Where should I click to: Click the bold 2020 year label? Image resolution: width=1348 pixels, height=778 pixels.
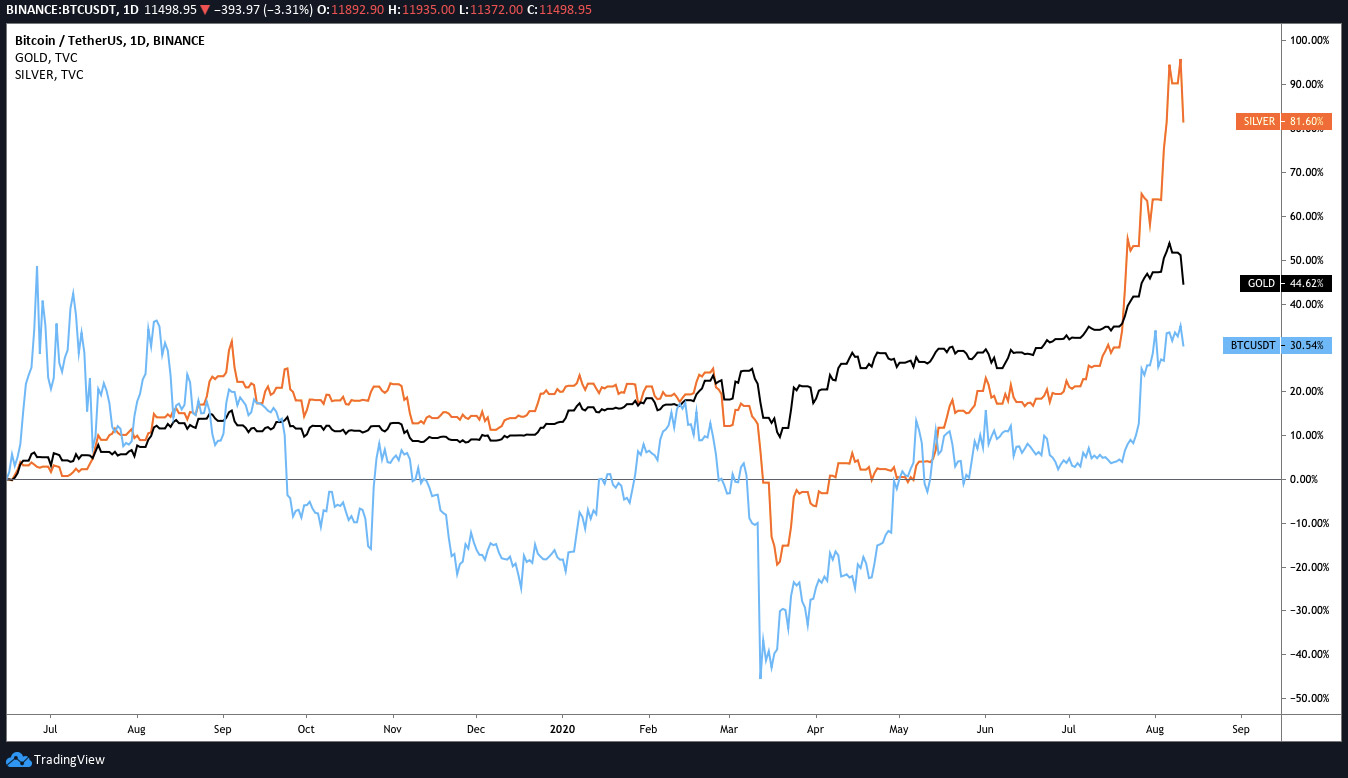[563, 729]
